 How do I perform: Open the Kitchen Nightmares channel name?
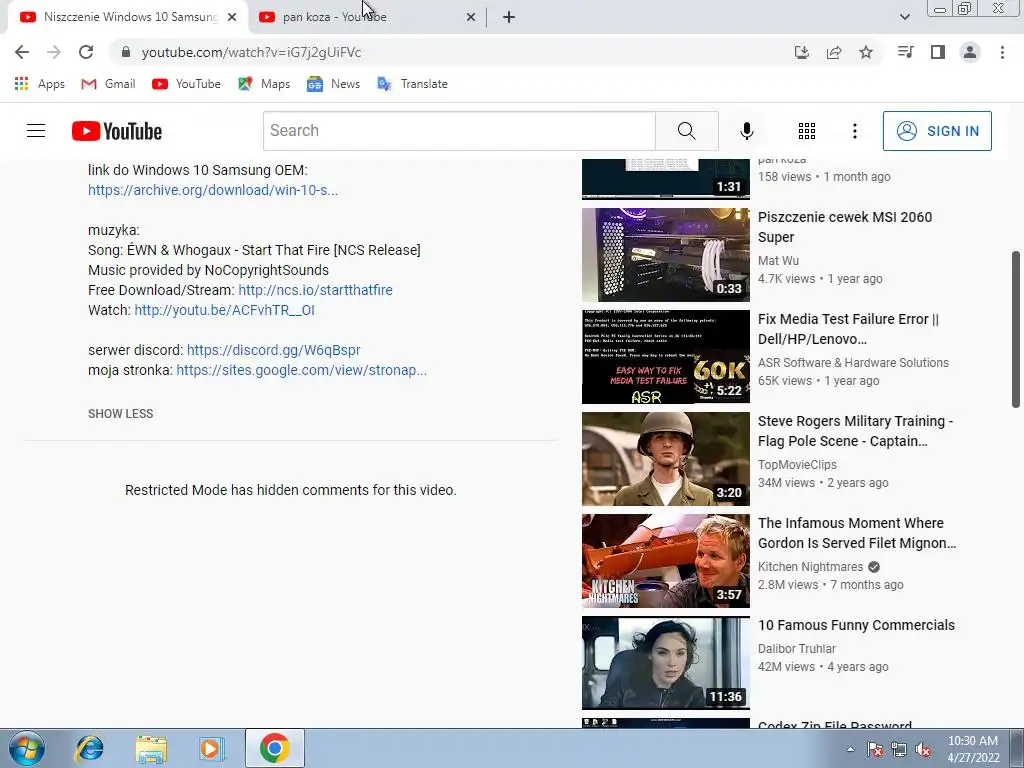pos(810,567)
